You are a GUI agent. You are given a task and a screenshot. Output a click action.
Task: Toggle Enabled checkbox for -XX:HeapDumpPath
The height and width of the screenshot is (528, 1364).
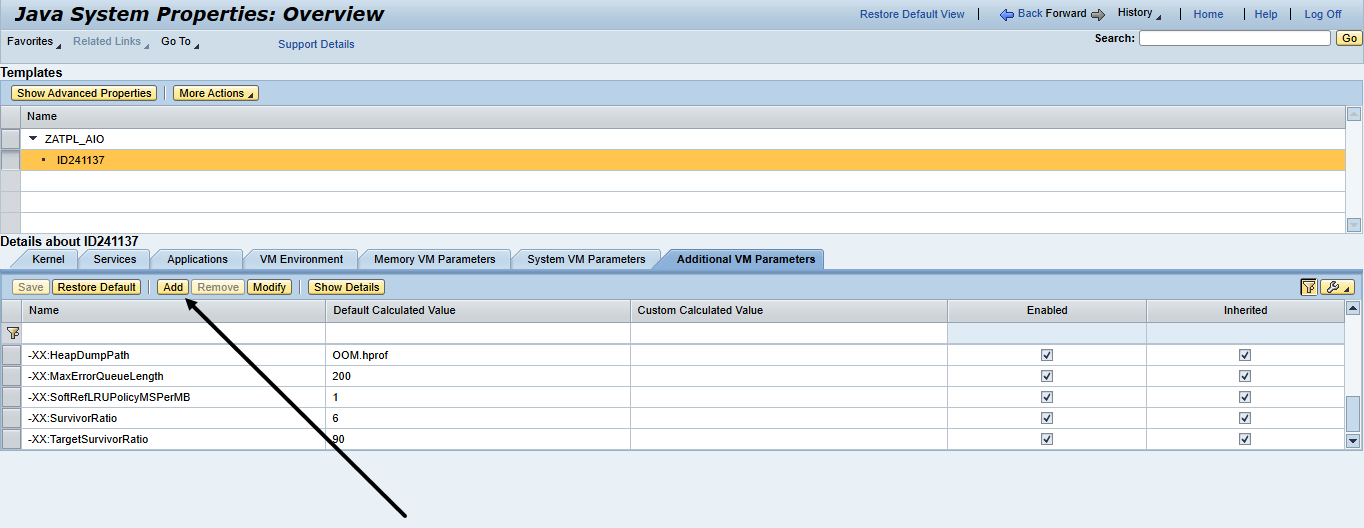coord(1046,355)
